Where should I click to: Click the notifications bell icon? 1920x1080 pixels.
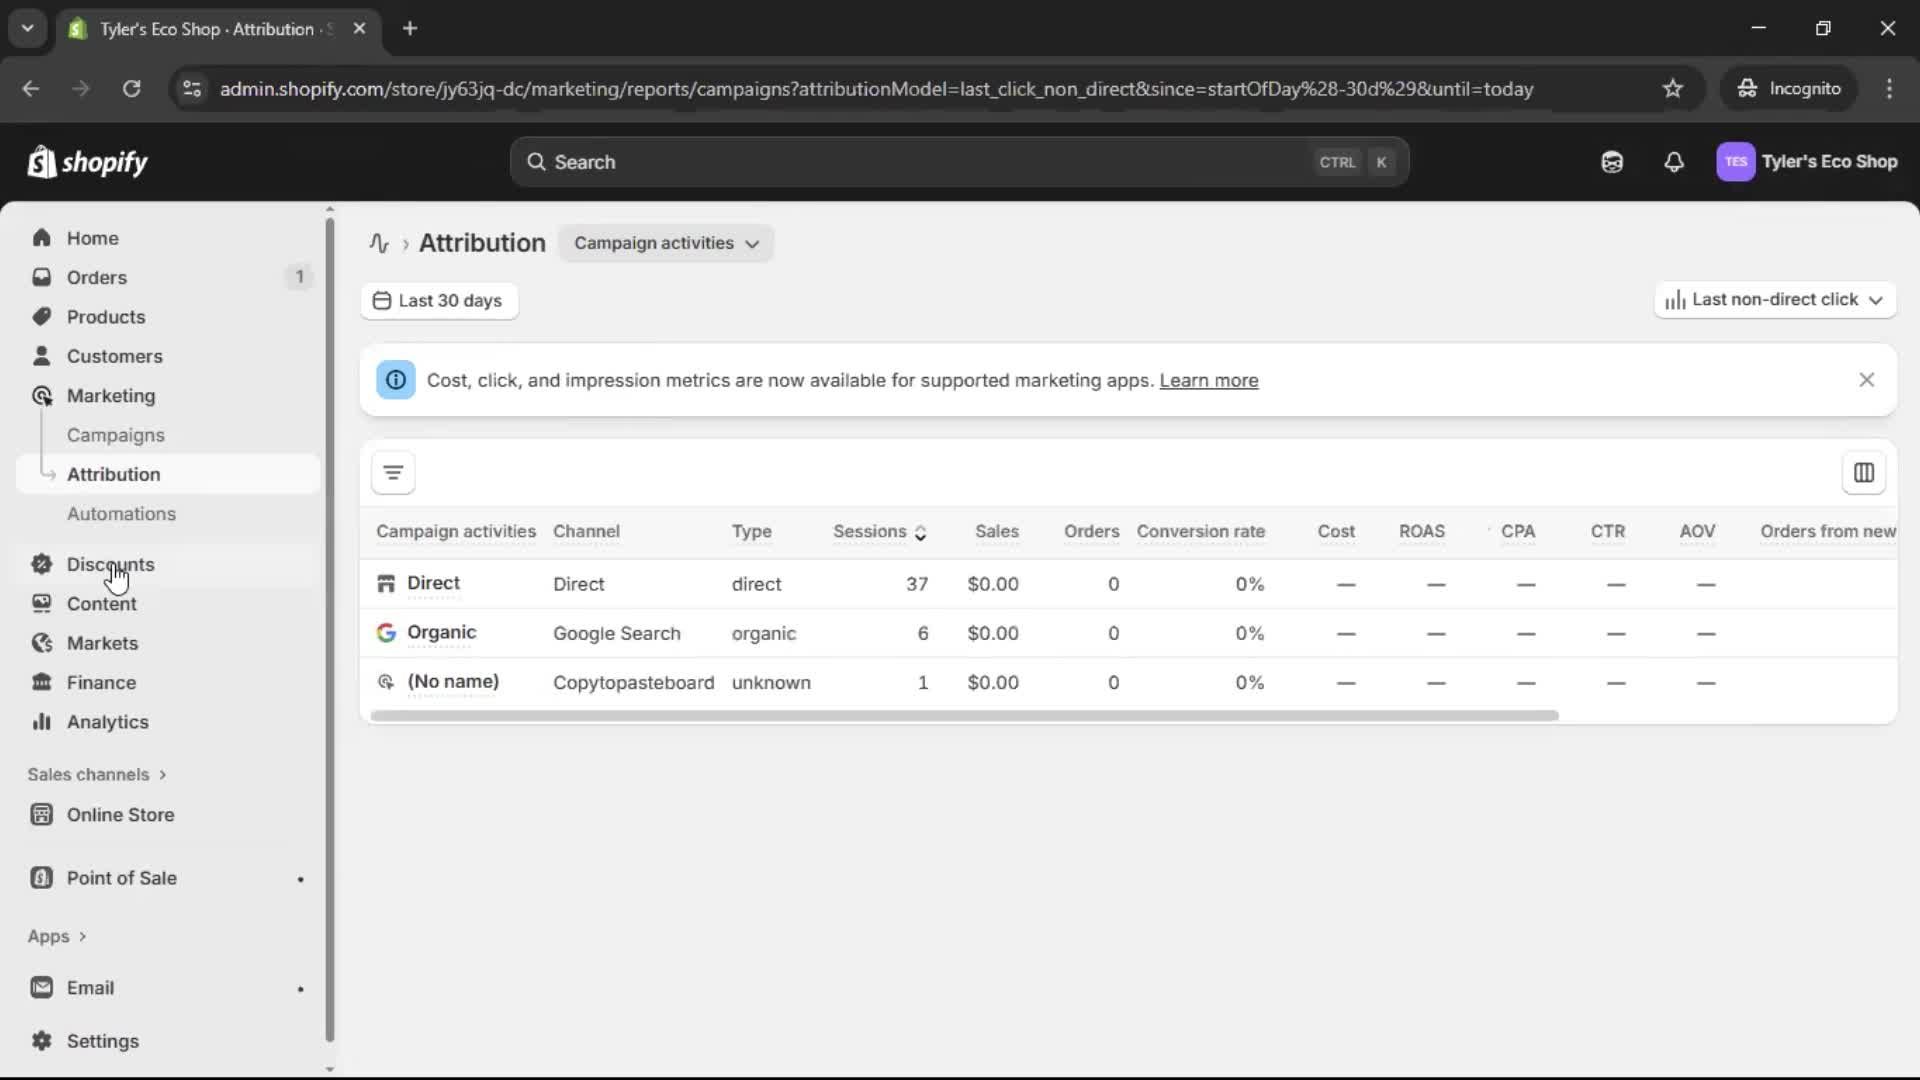click(x=1675, y=161)
